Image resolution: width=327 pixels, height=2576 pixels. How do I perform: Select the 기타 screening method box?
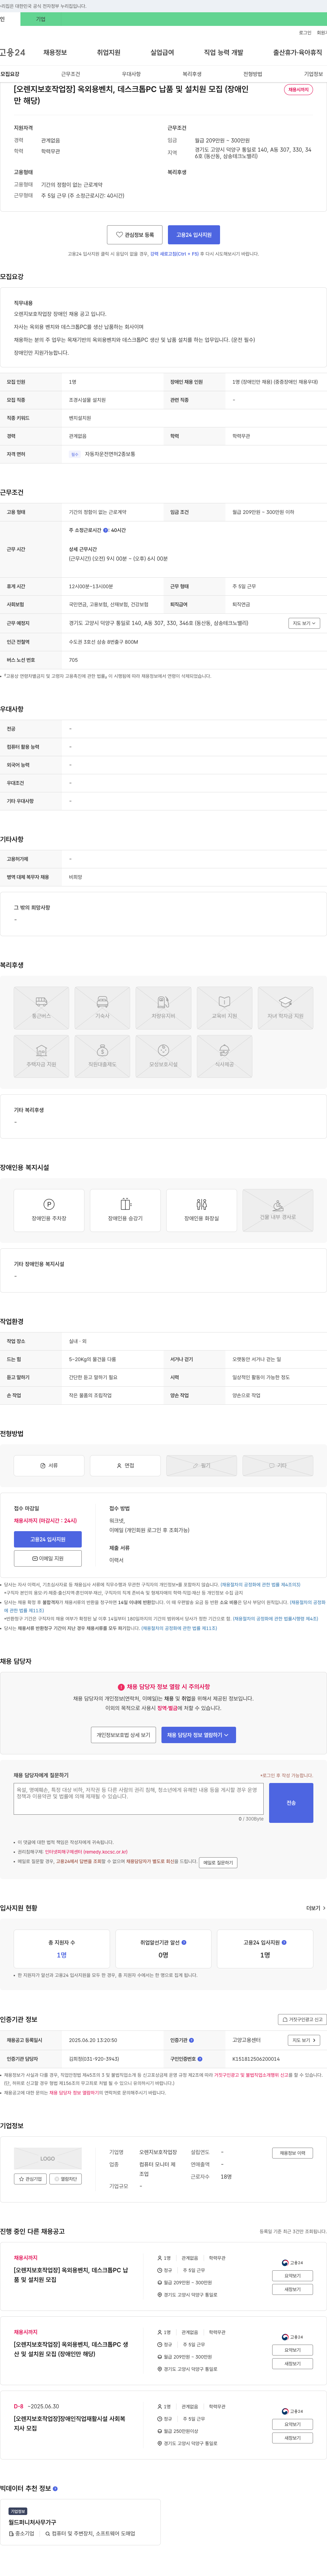coord(278,1465)
